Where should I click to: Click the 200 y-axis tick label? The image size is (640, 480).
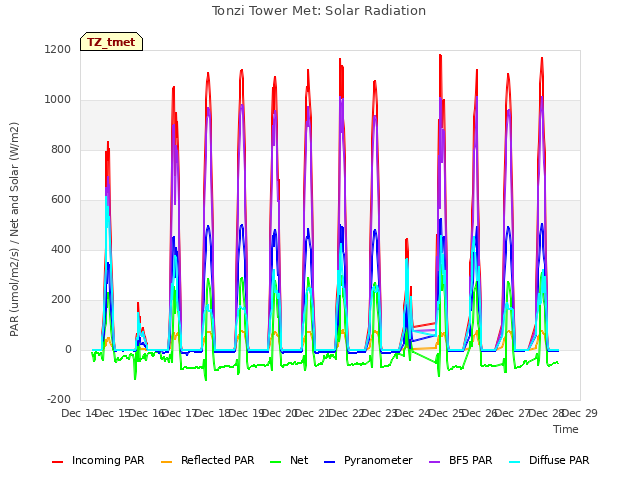point(61,300)
